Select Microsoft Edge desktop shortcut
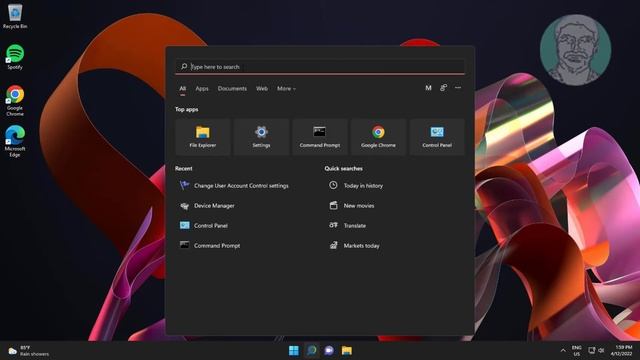 [15, 141]
